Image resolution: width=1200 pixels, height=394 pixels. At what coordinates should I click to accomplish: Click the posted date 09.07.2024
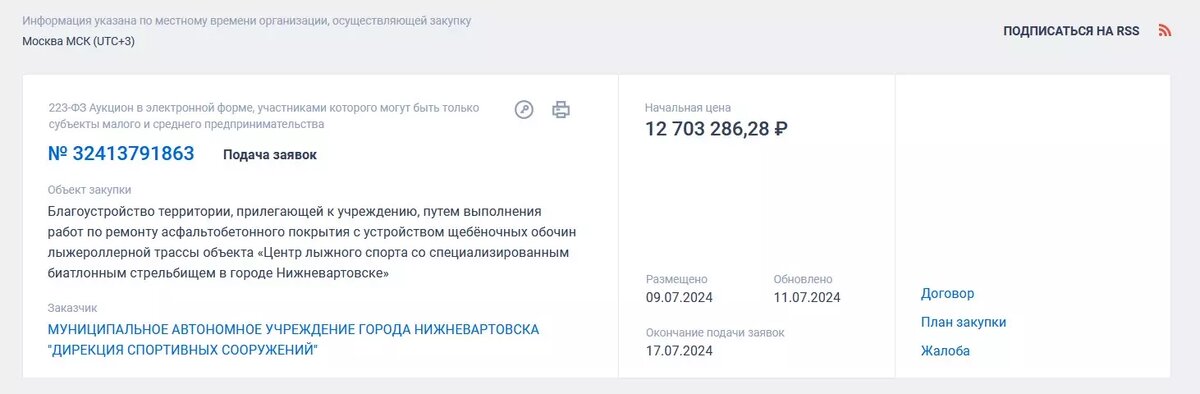679,297
